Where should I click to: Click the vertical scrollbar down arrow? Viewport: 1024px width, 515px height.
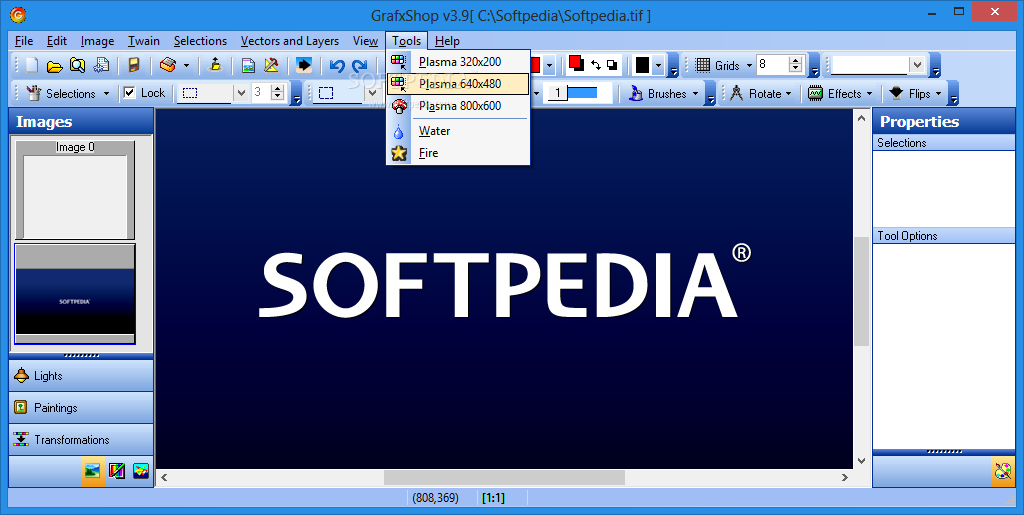click(x=861, y=461)
